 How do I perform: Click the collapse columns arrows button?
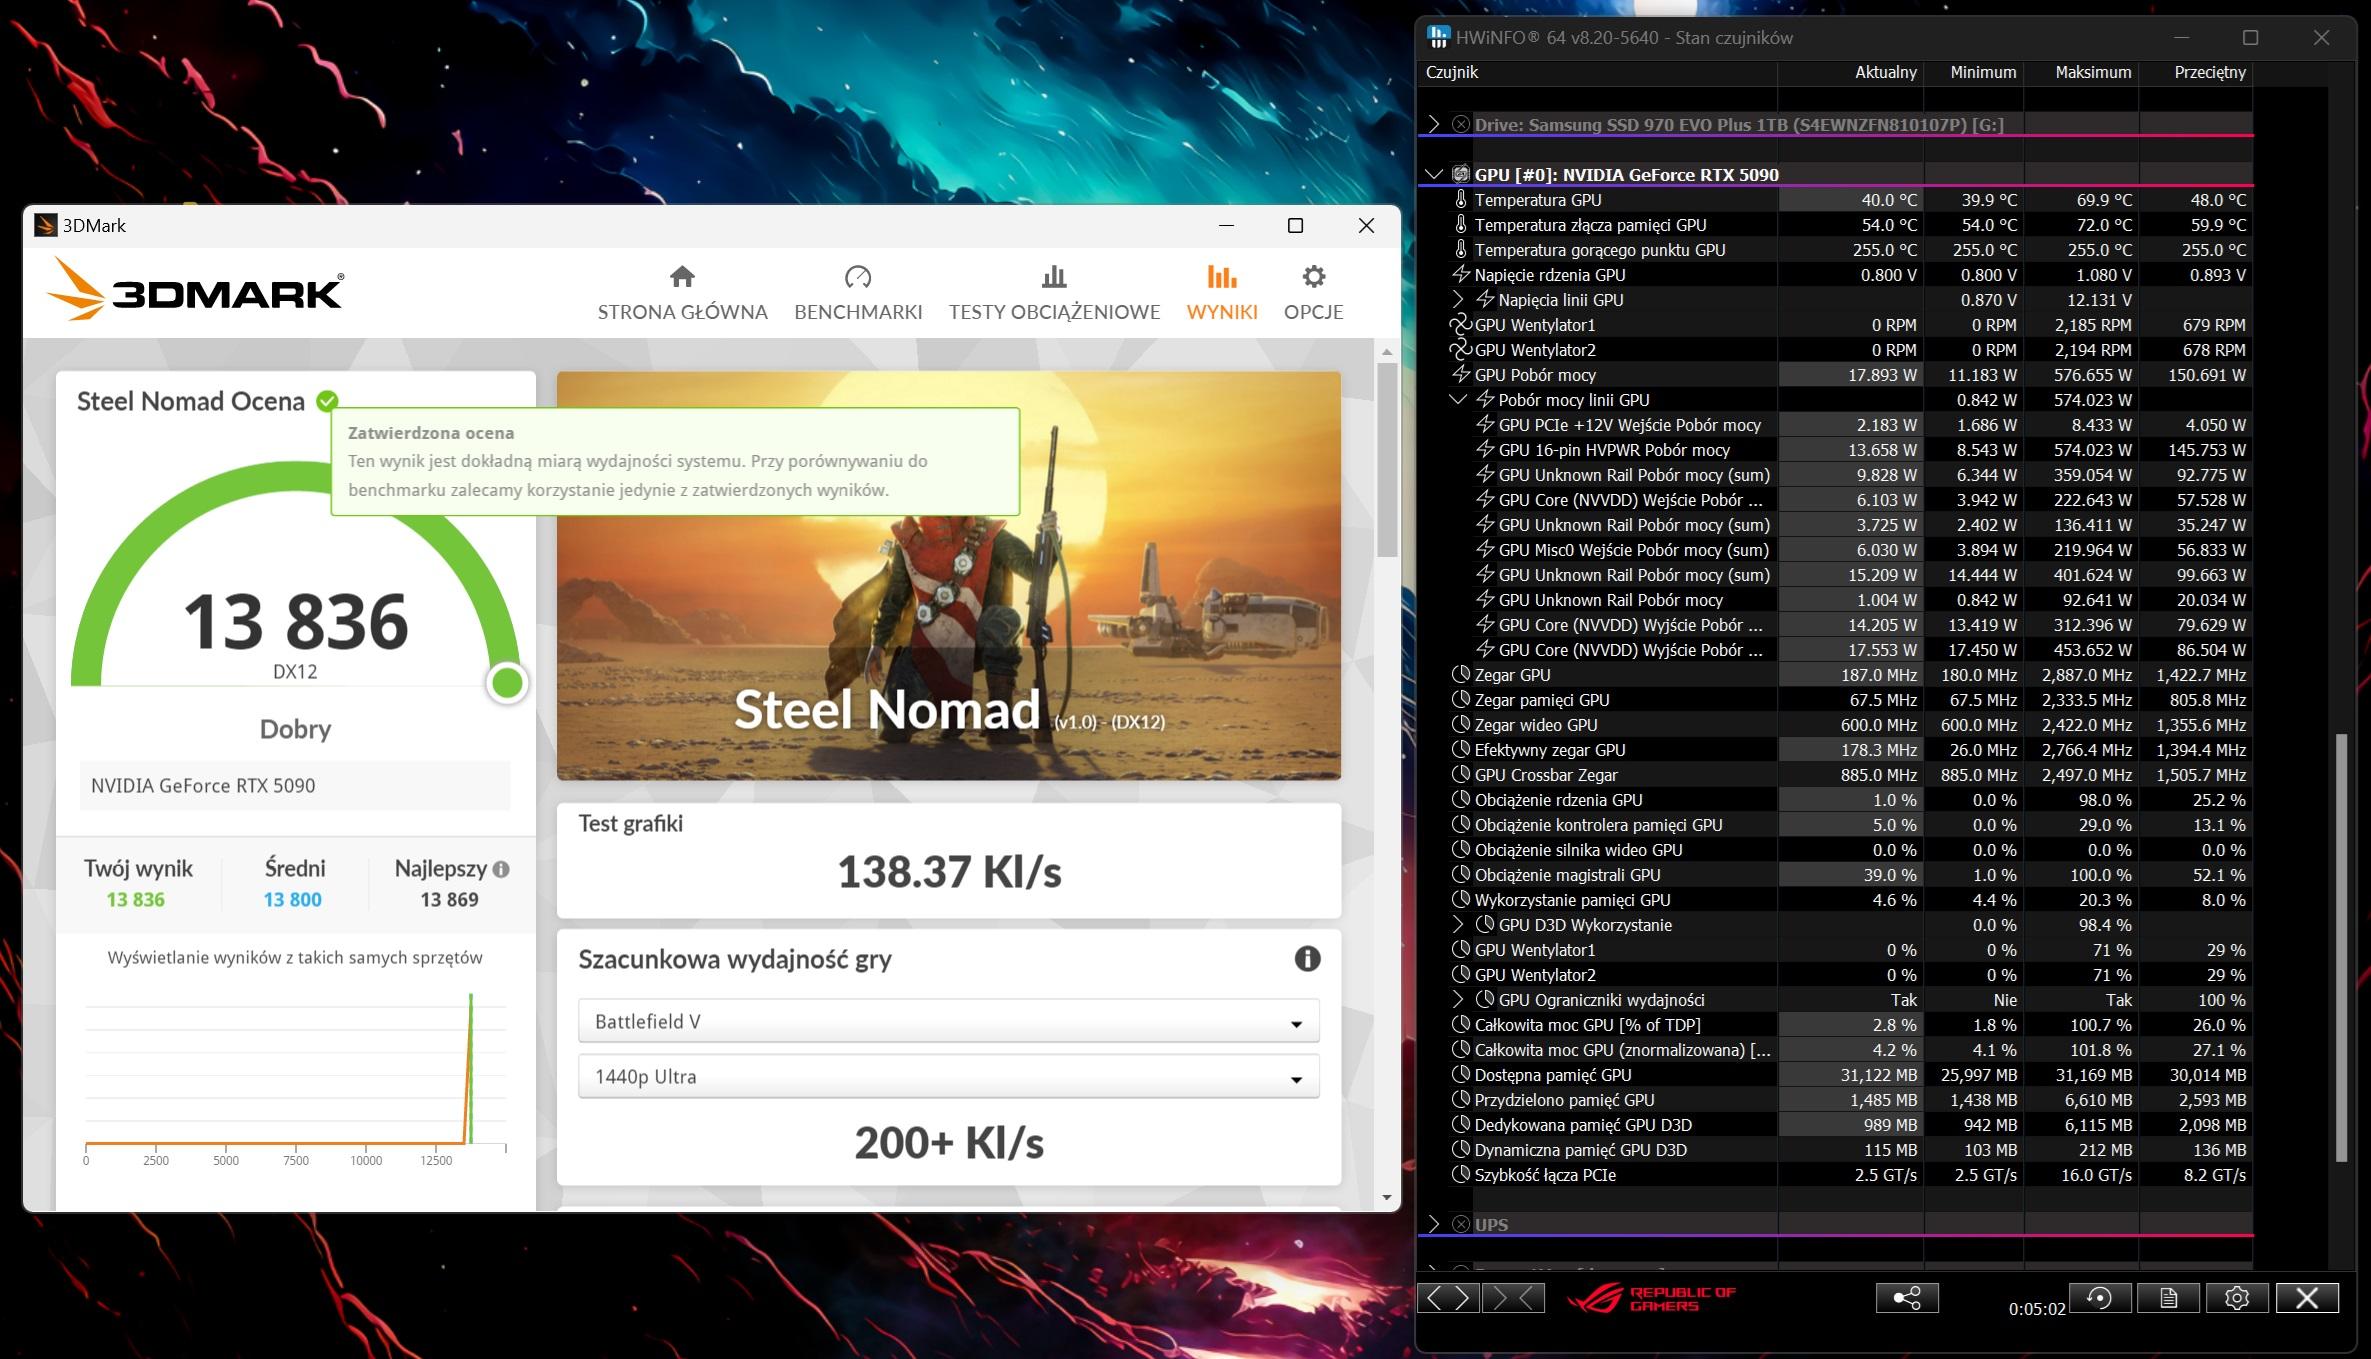[x=1513, y=1298]
